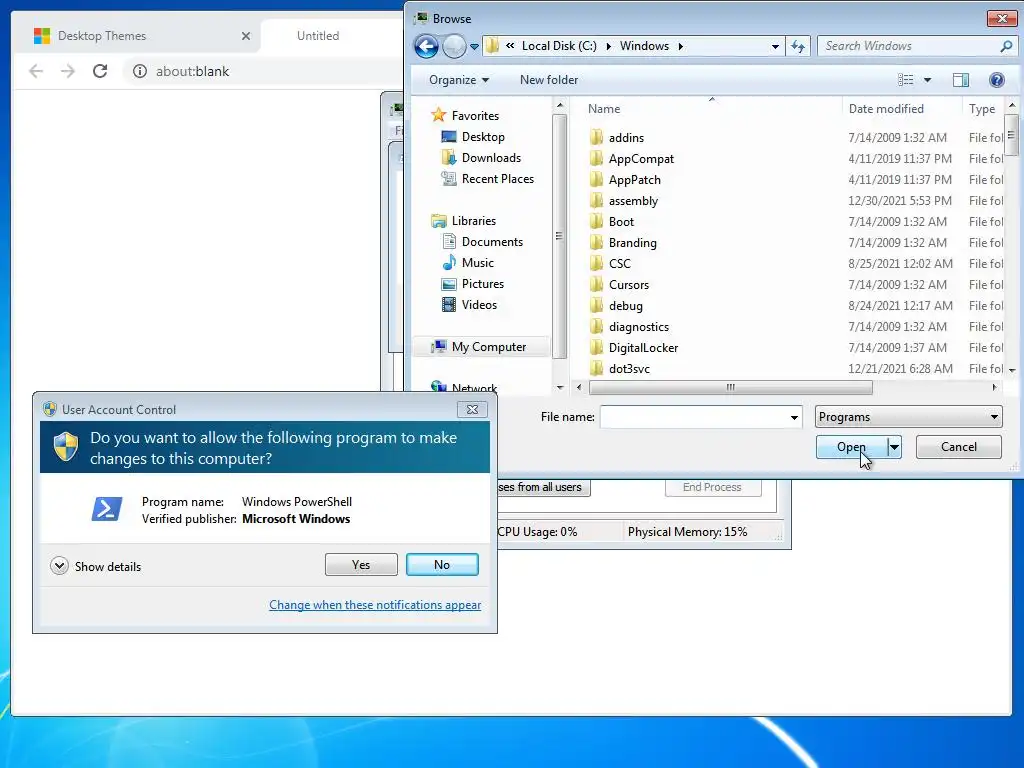Switch to Desktop Themes browser tab
Image resolution: width=1024 pixels, height=768 pixels.
(x=102, y=36)
